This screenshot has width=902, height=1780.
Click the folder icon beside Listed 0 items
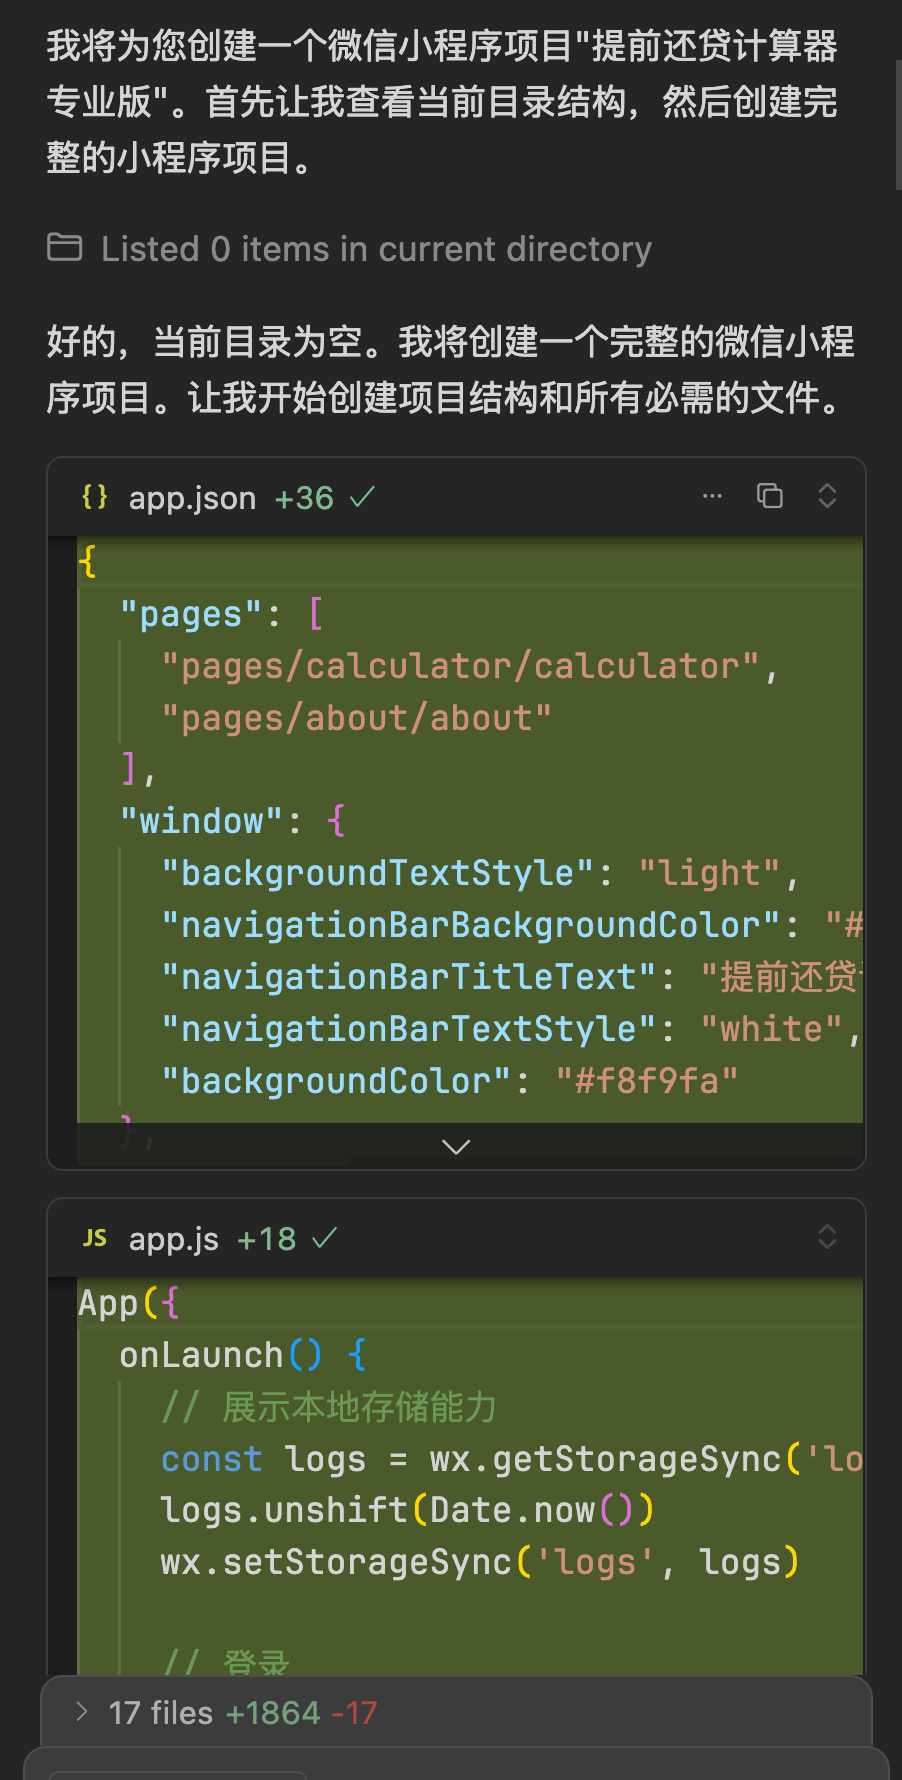click(65, 247)
